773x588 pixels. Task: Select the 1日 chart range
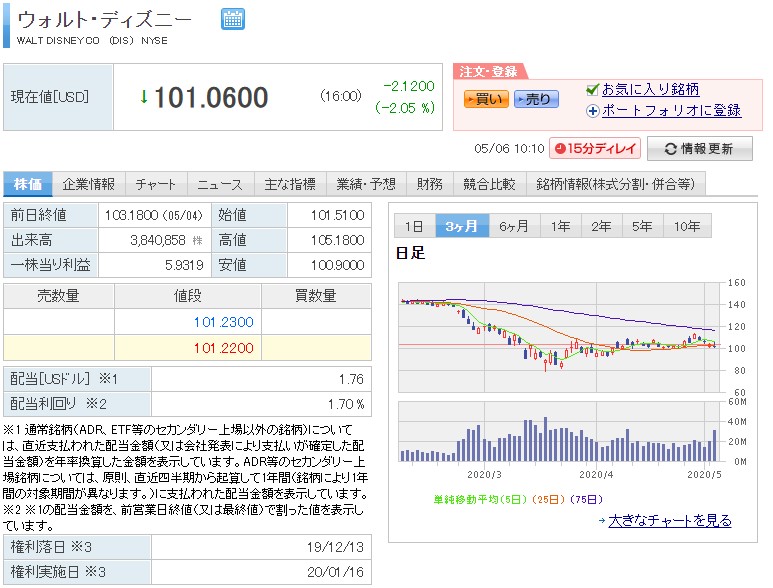[x=414, y=226]
